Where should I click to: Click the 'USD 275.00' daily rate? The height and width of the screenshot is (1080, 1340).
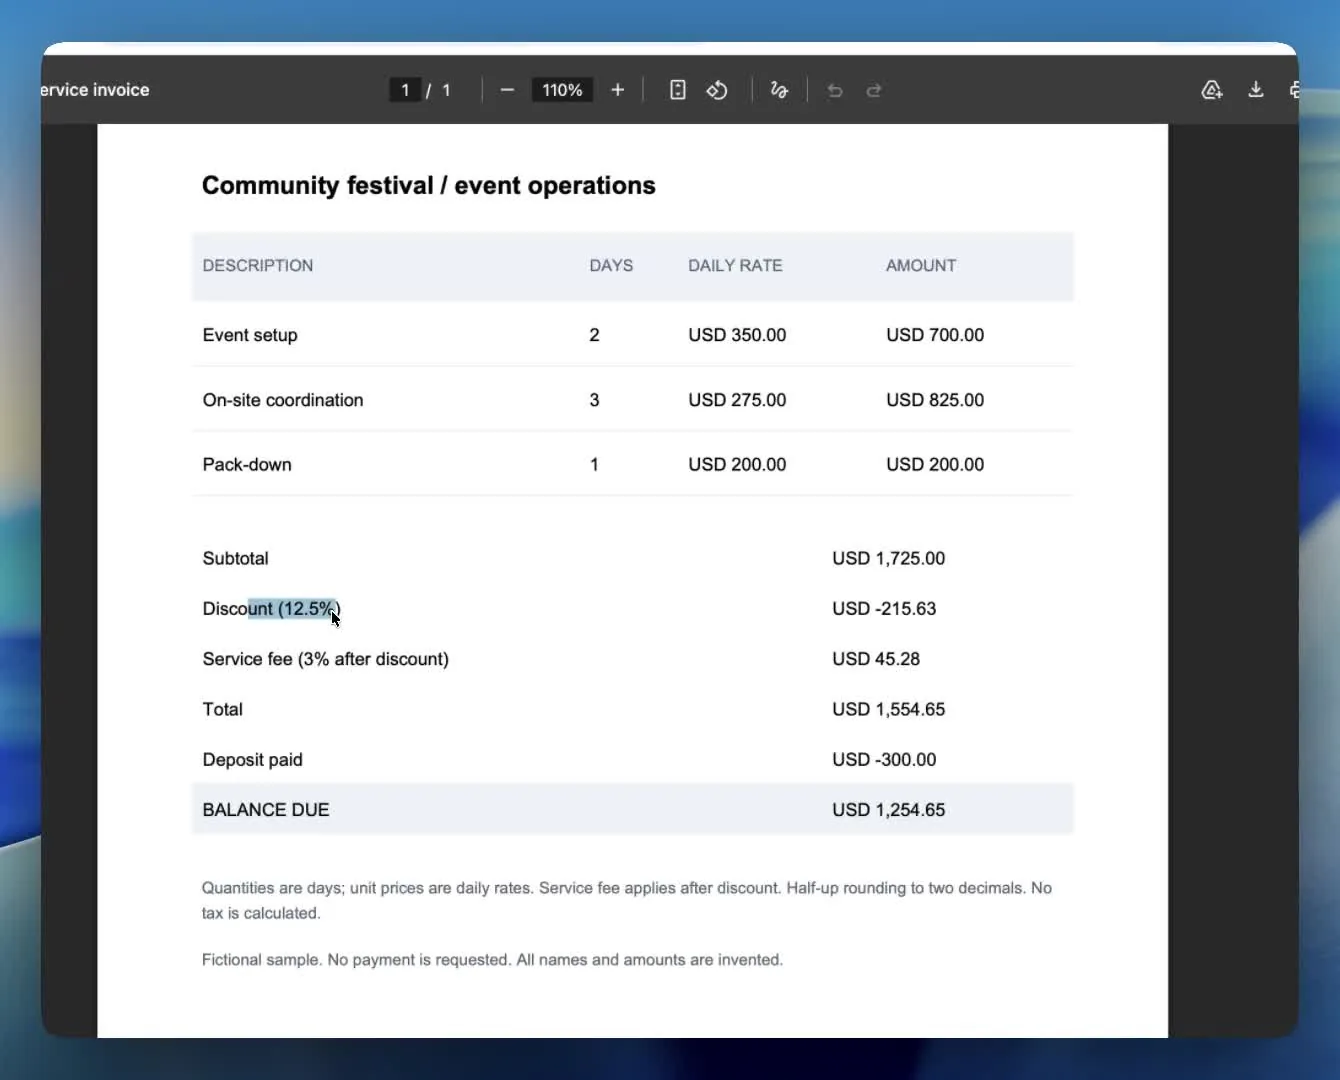(737, 400)
